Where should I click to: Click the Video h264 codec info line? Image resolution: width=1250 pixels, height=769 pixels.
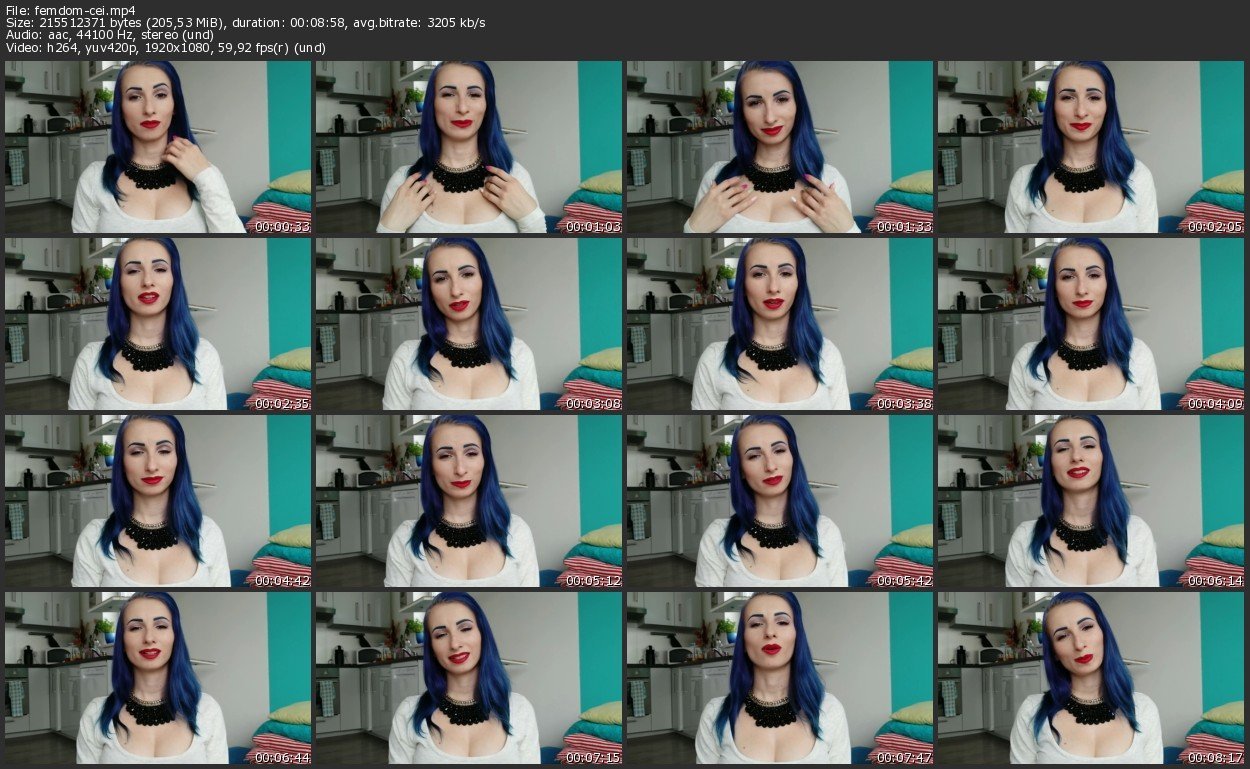tap(165, 48)
